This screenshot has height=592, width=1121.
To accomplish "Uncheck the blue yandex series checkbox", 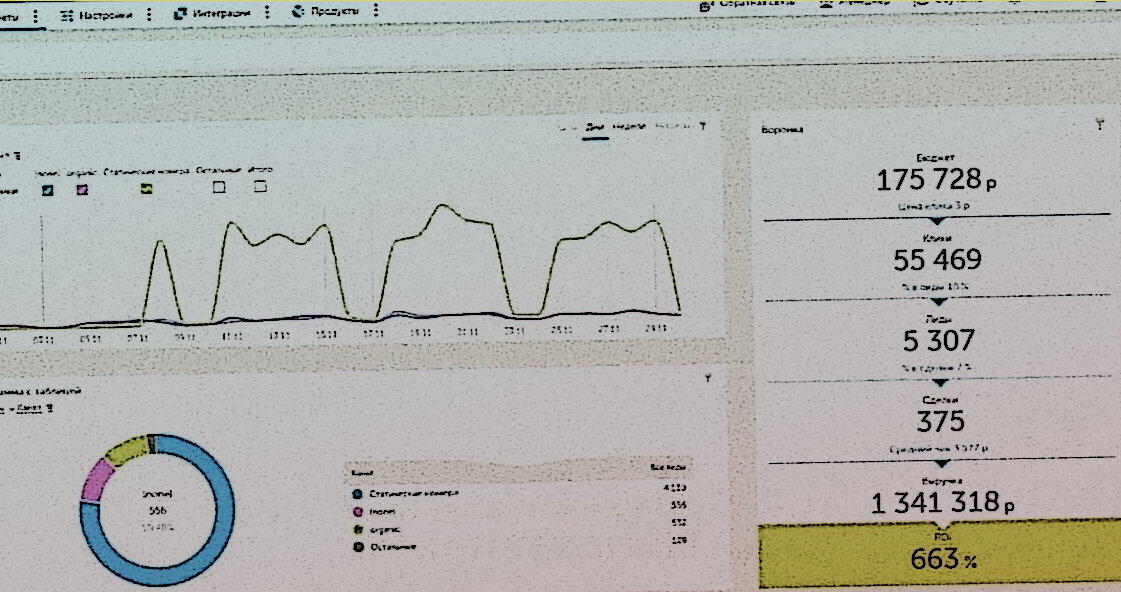I will coord(47,190).
